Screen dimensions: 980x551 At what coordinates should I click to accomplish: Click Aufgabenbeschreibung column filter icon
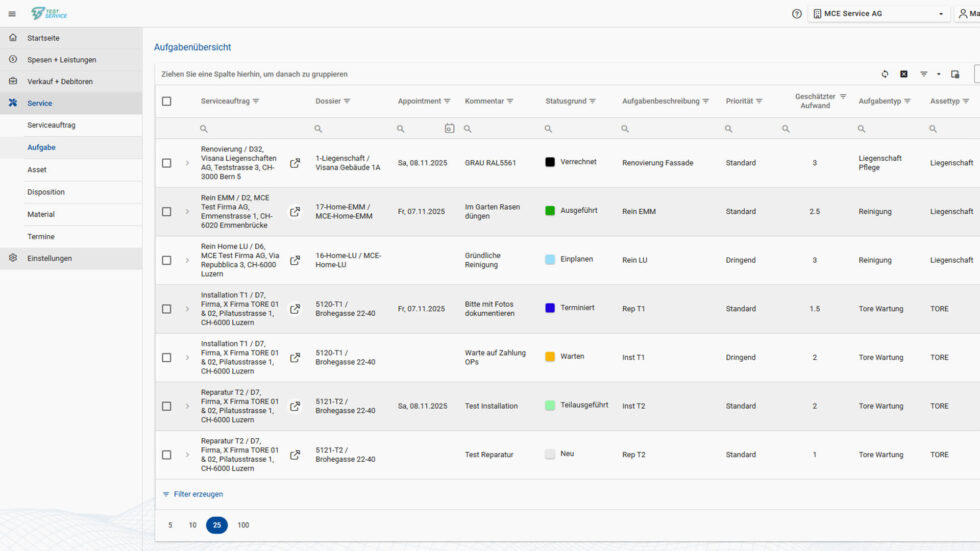coord(706,101)
